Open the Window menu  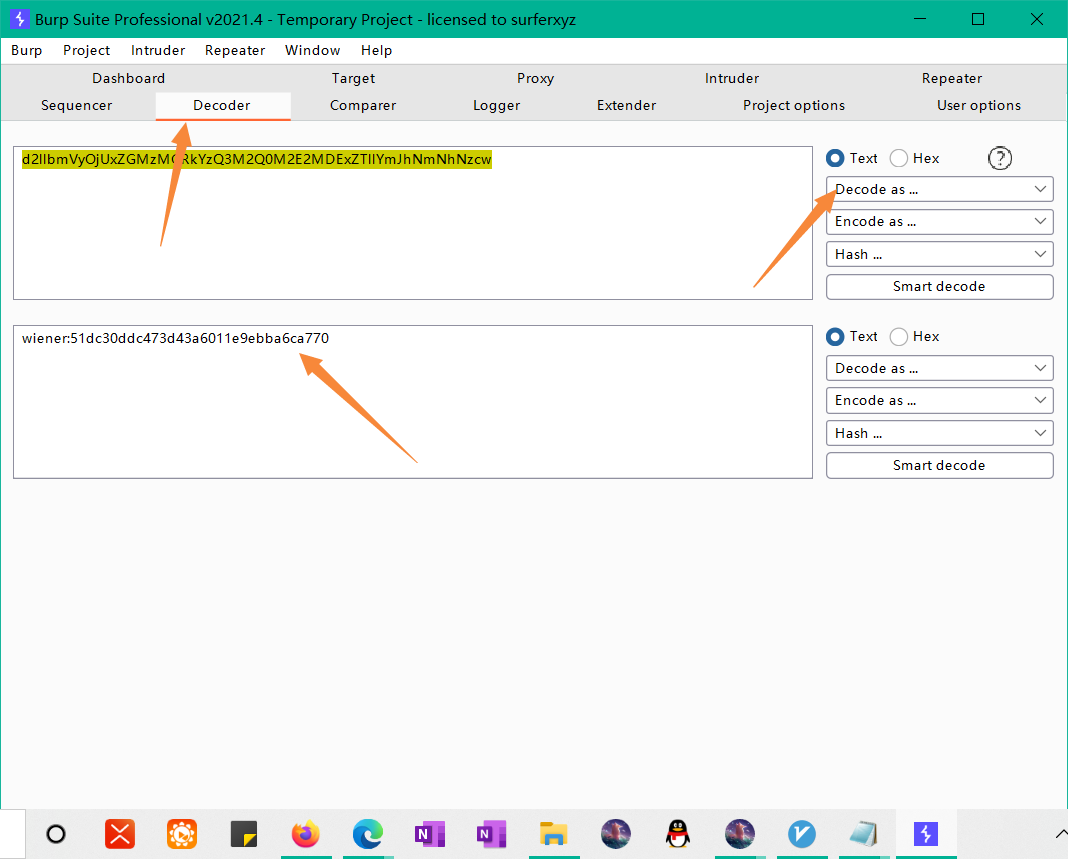point(313,50)
